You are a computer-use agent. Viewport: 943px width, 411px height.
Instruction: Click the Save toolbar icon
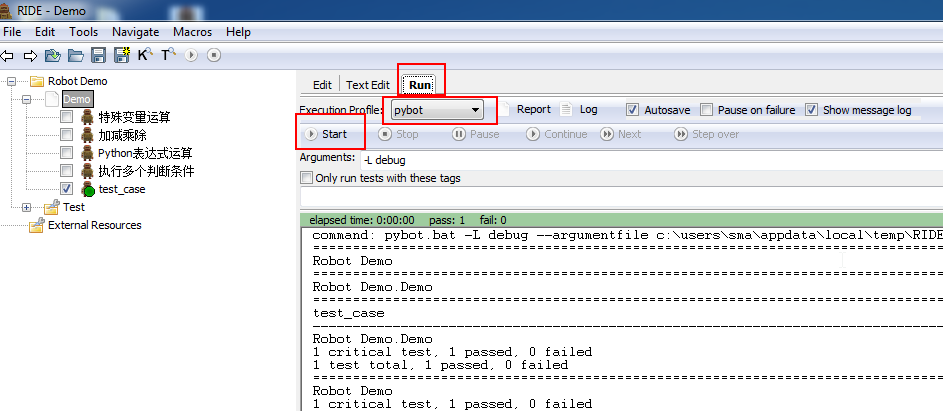99,56
